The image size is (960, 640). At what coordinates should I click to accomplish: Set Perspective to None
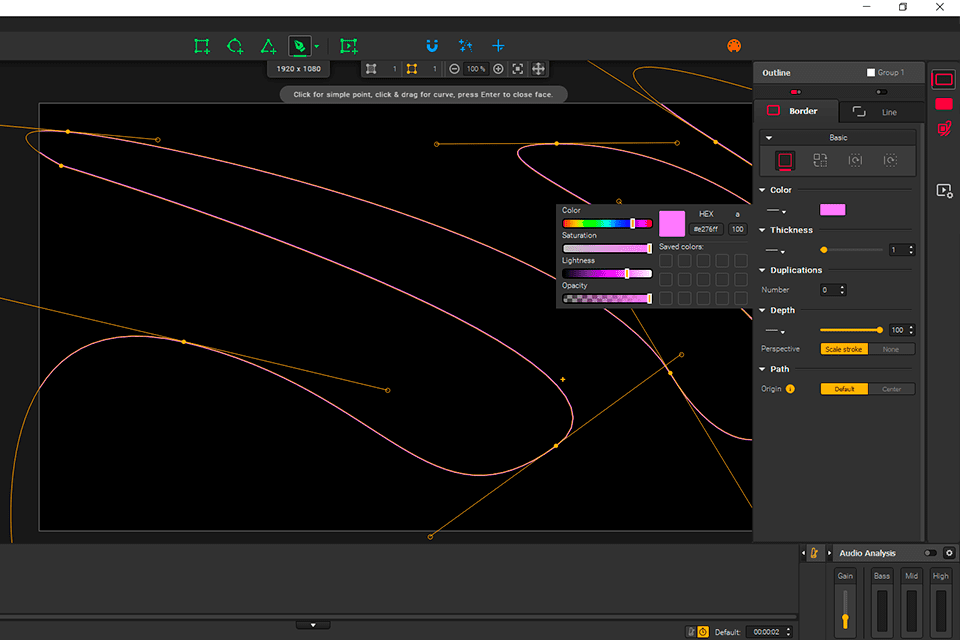(891, 349)
